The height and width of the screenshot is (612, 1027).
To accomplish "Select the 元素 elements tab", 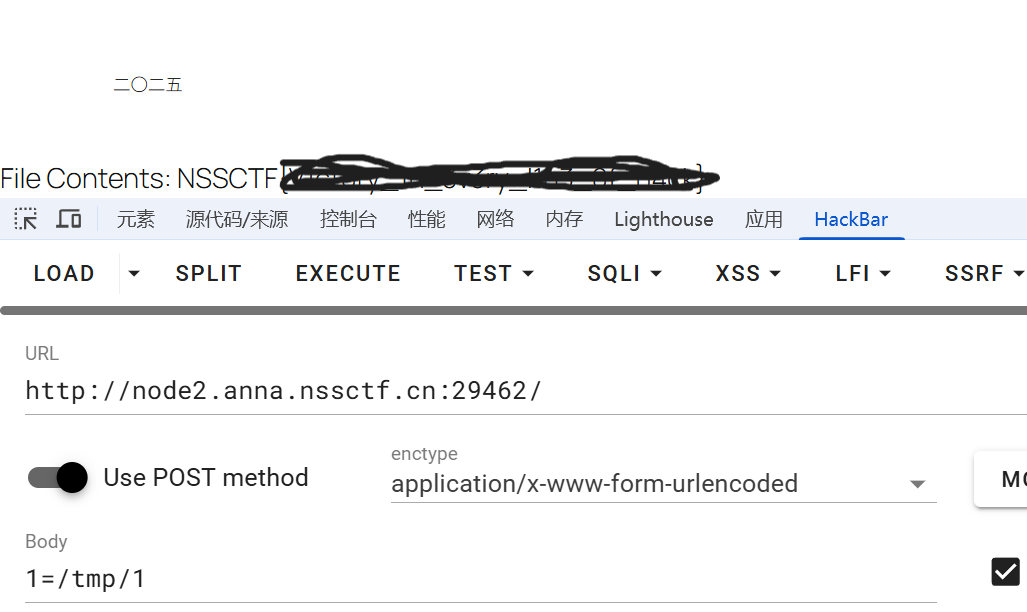I will tap(136, 219).
